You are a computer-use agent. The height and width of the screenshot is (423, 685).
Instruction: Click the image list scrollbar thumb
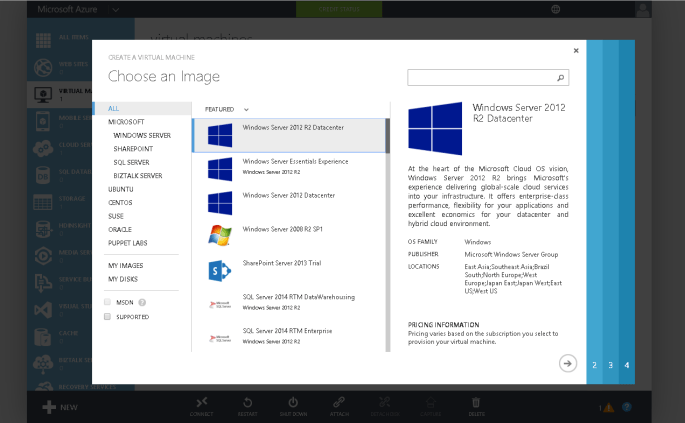click(x=387, y=135)
